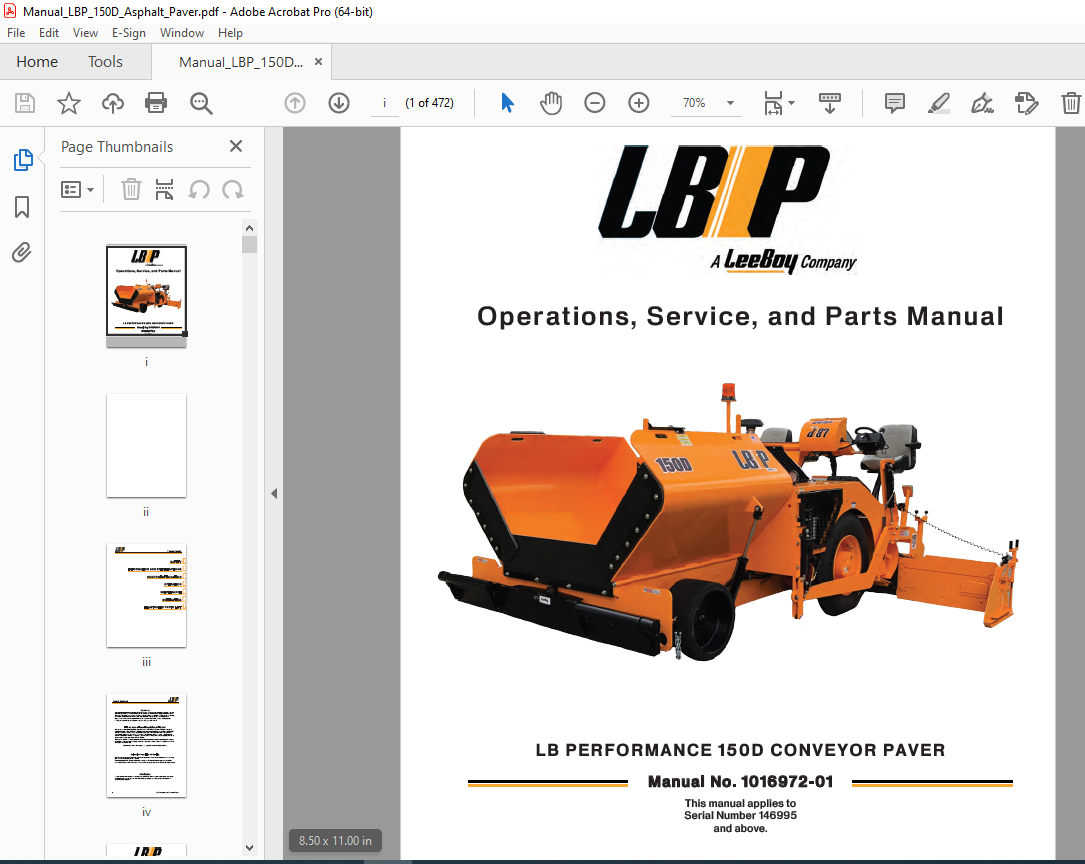Open the File menu
Viewport: 1085px width, 864px height.
[16, 33]
